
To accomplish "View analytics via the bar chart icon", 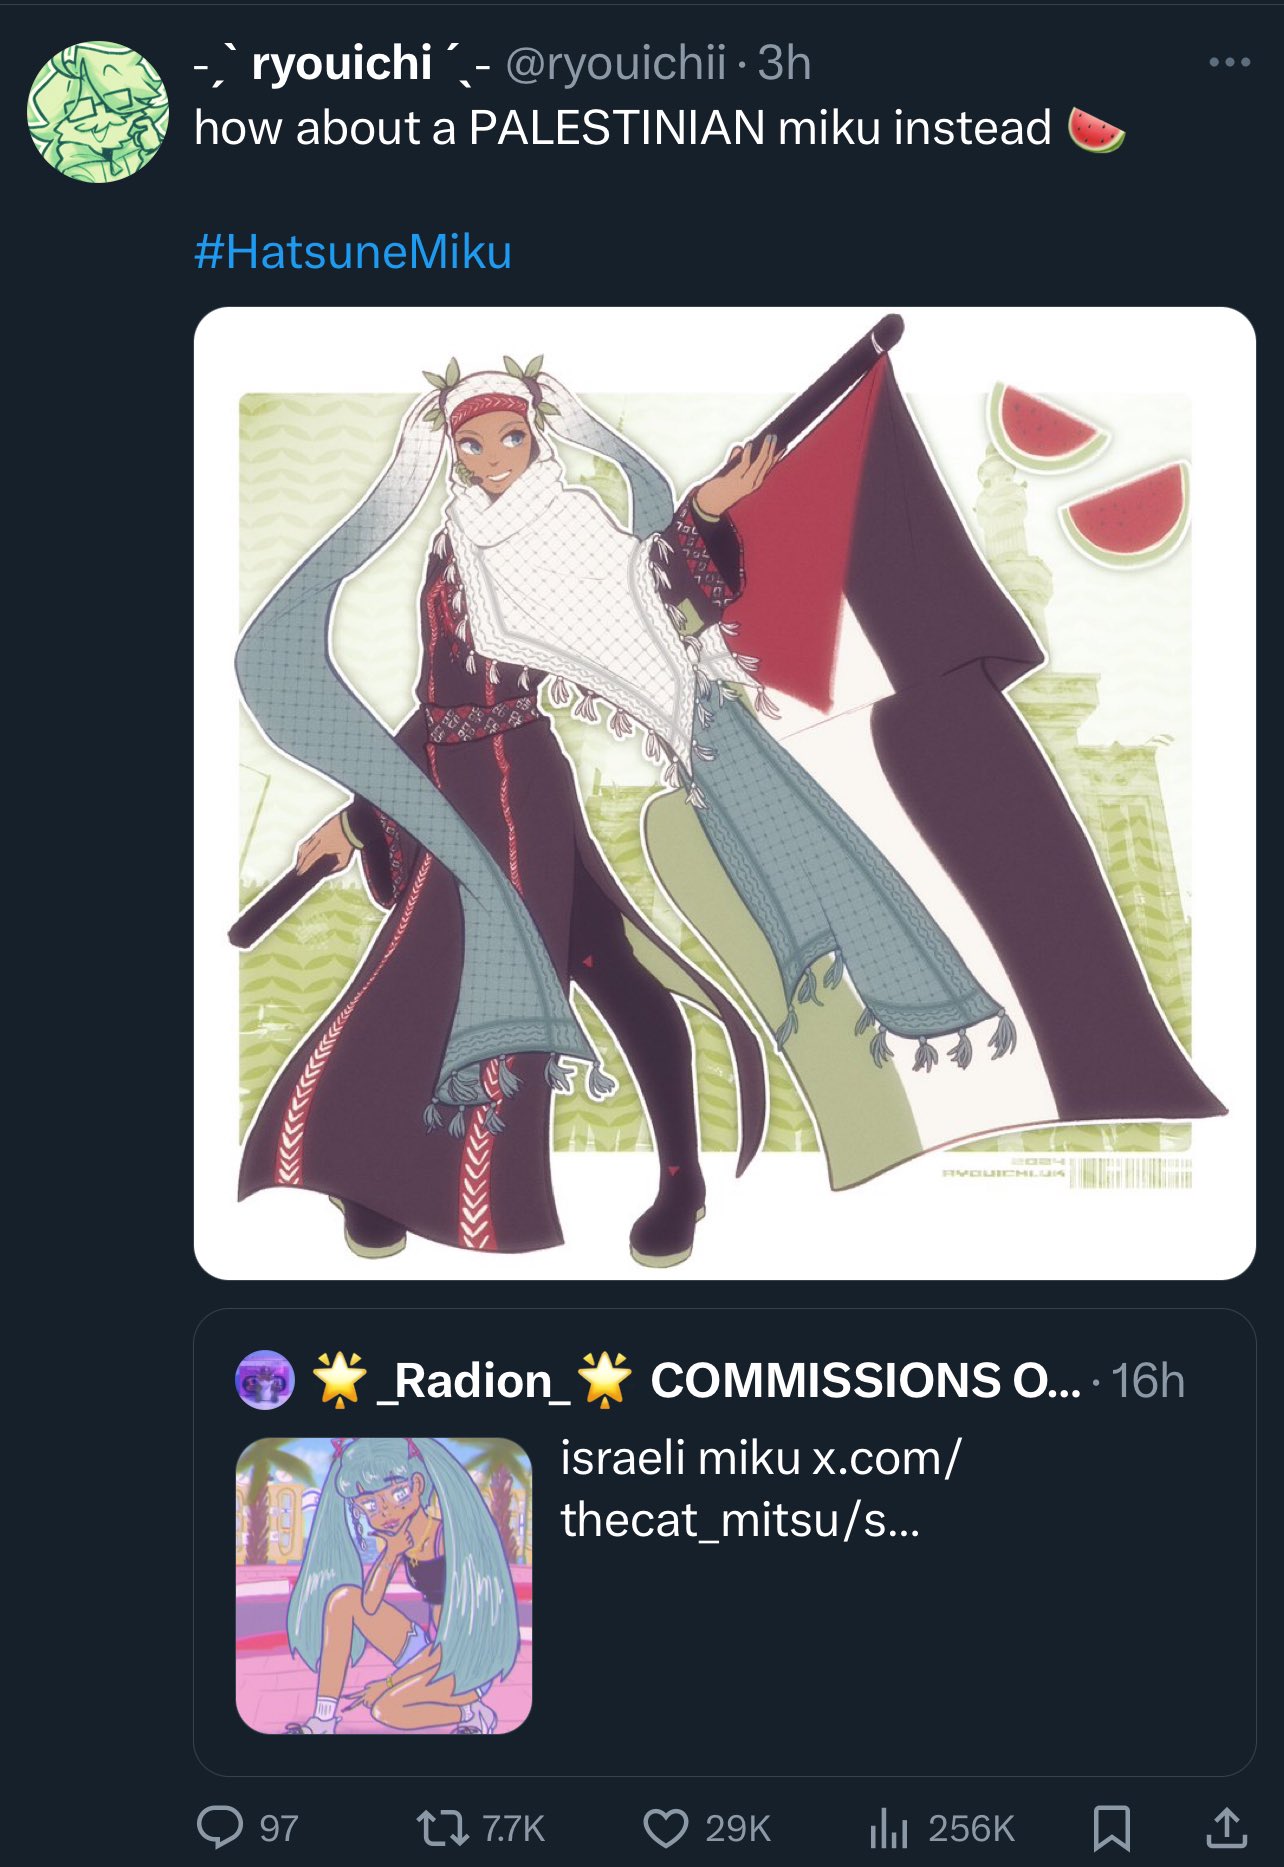I will click(x=888, y=1828).
